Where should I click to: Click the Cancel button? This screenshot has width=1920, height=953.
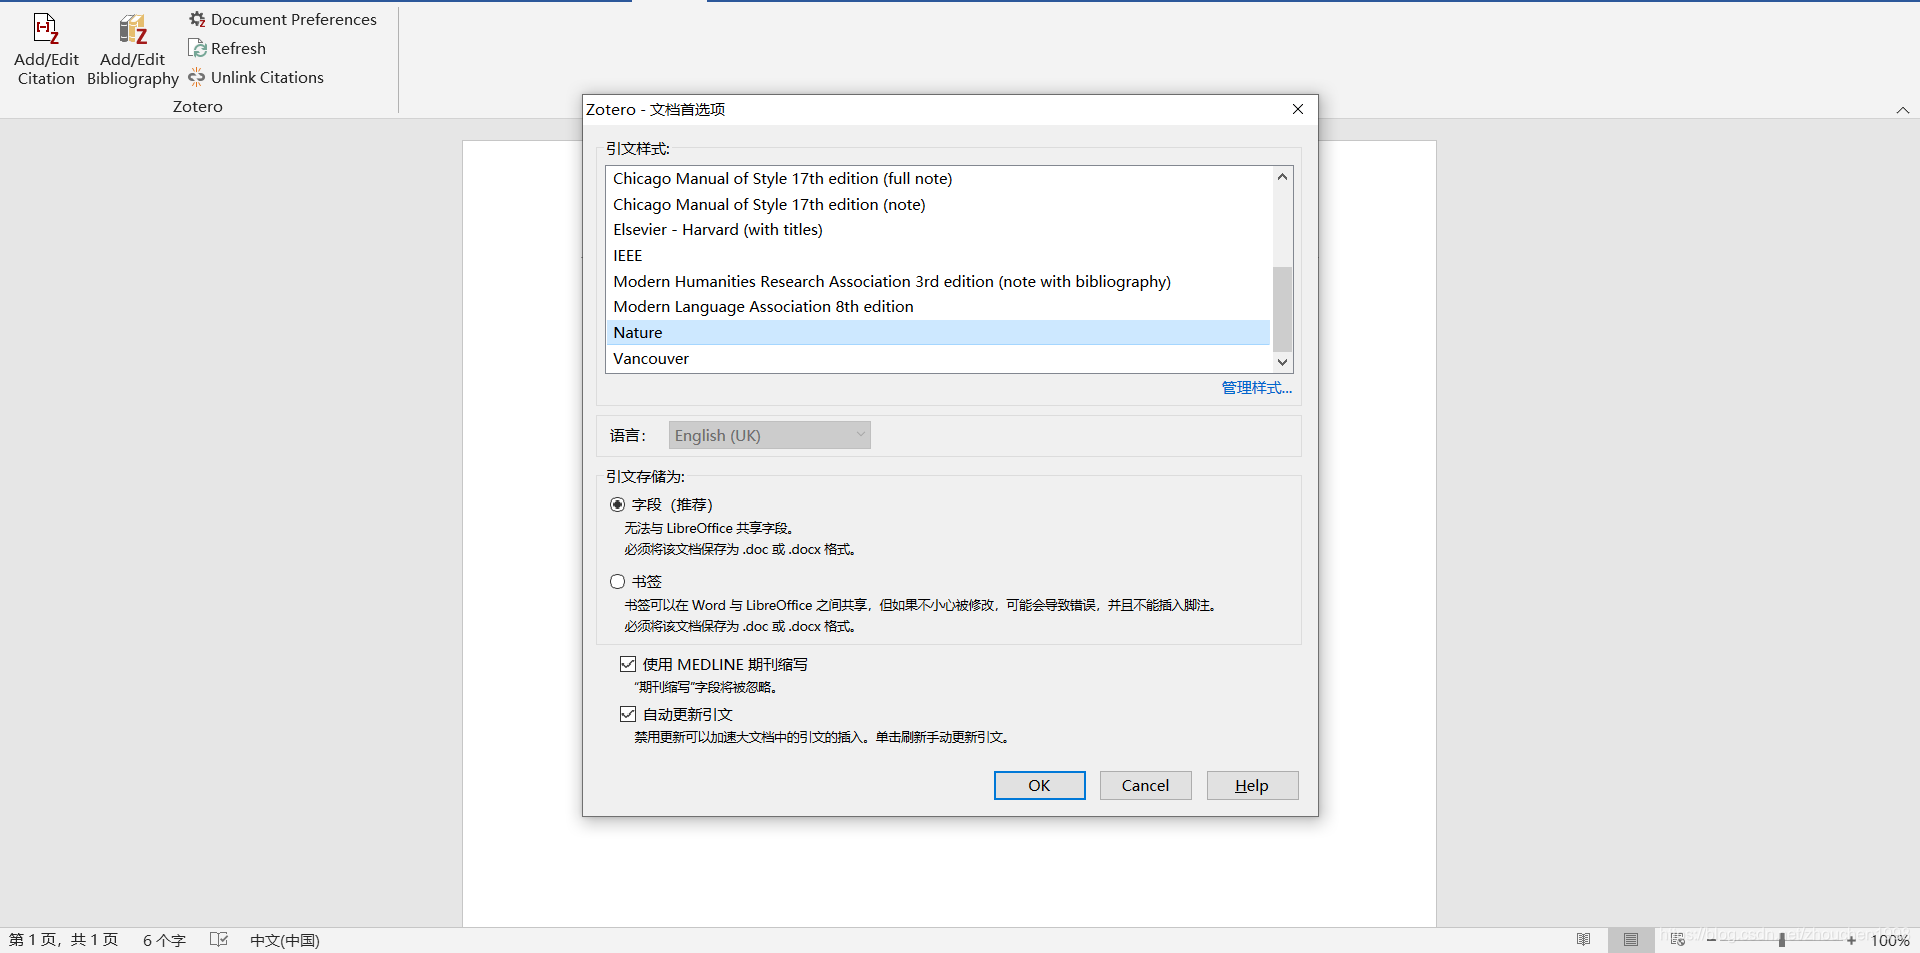[x=1145, y=785]
